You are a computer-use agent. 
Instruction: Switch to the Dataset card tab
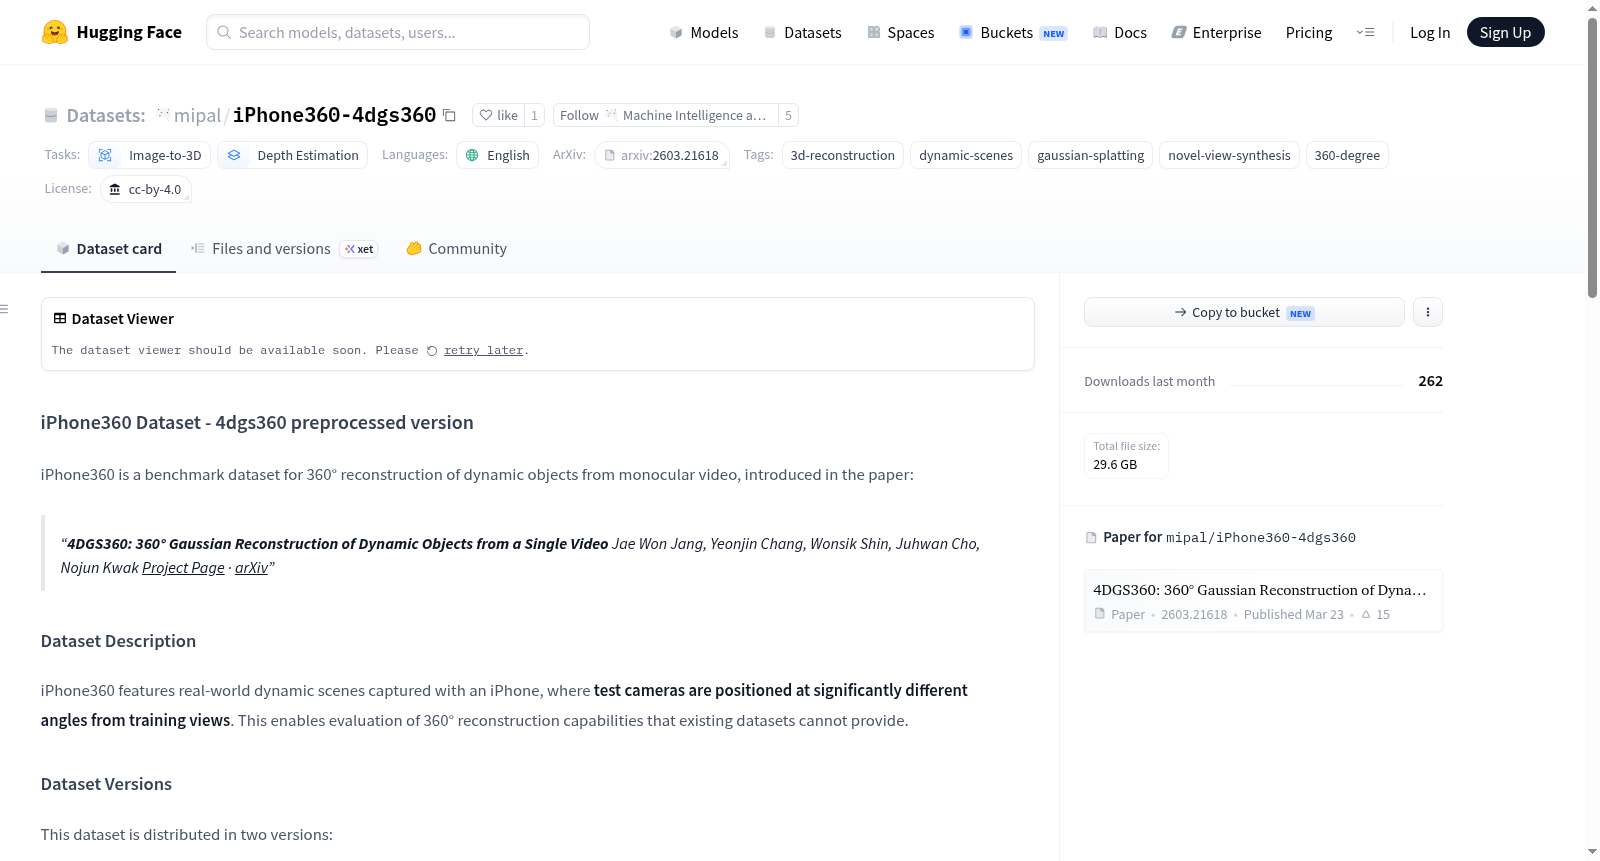(x=109, y=249)
